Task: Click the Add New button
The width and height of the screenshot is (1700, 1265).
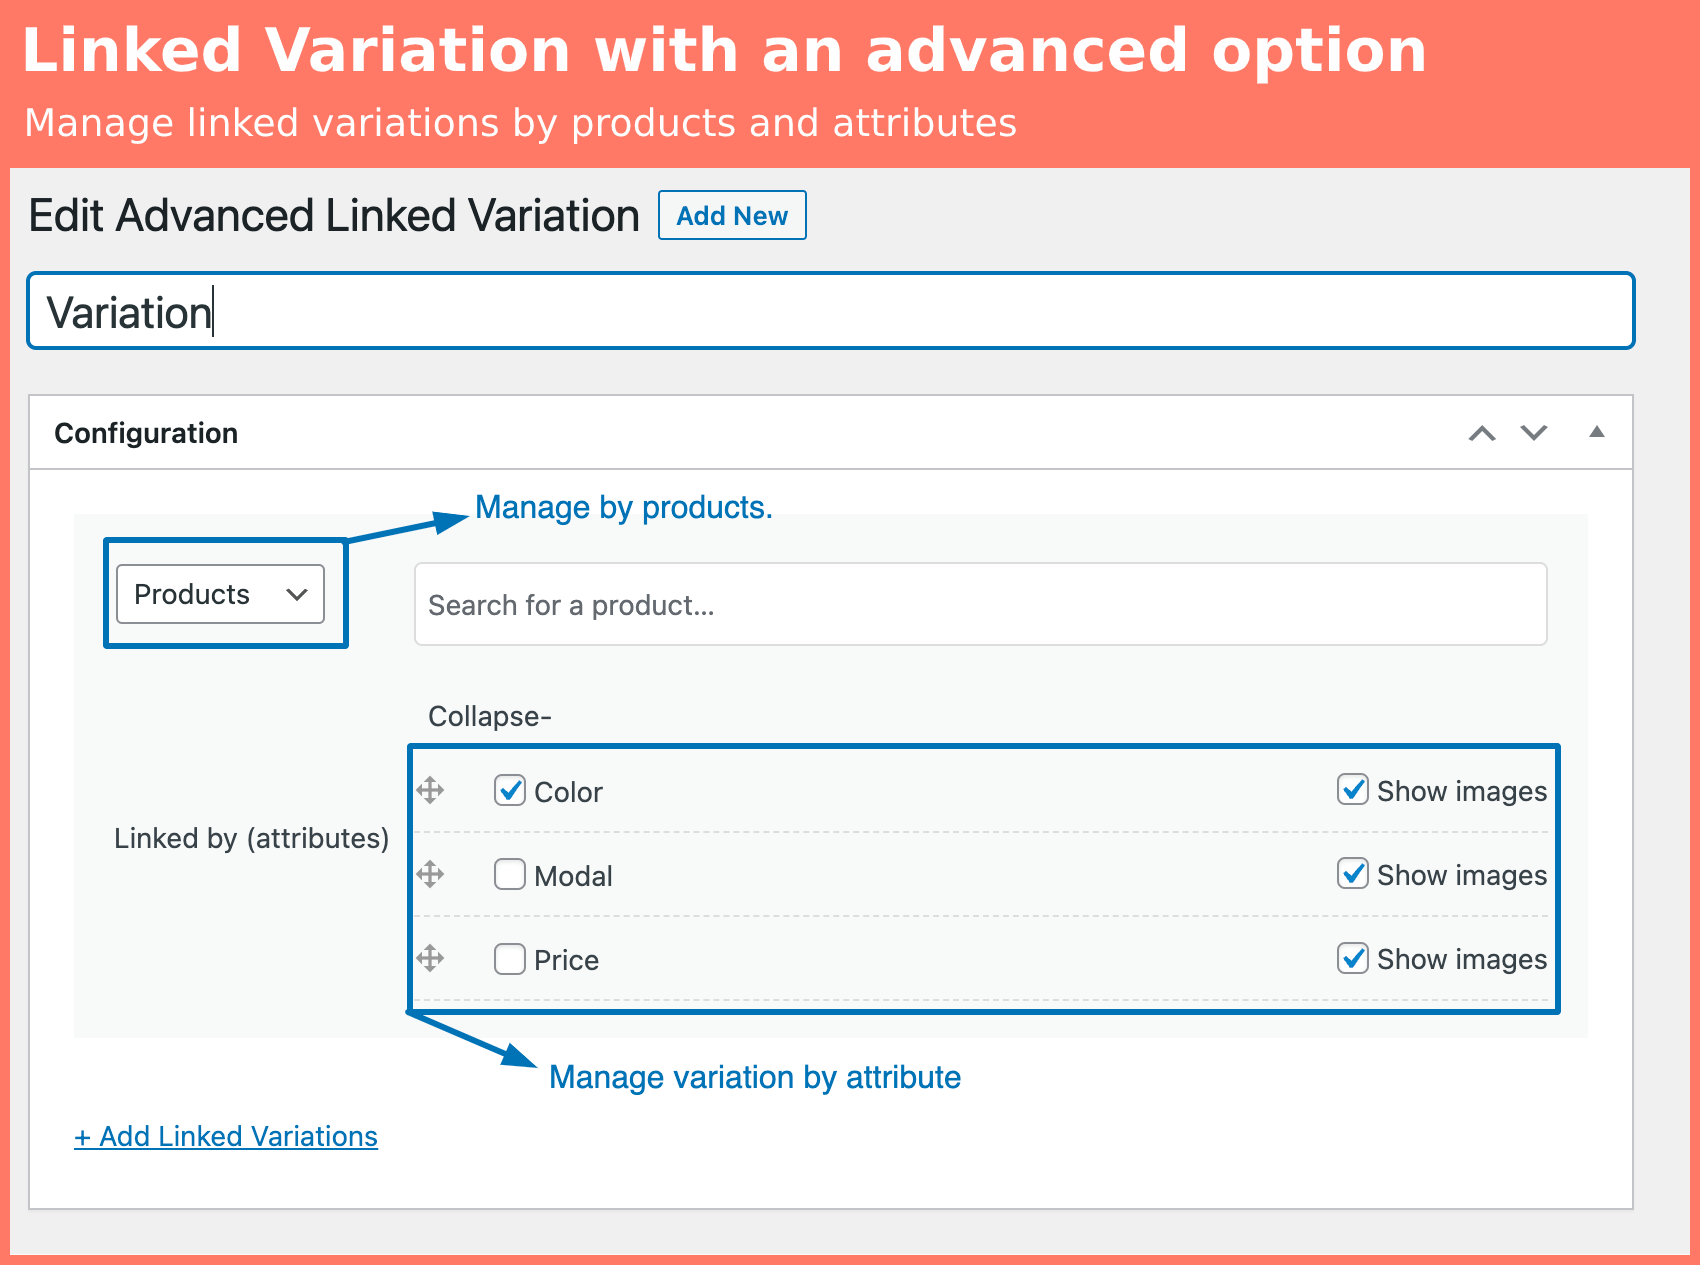Action: [x=732, y=215]
